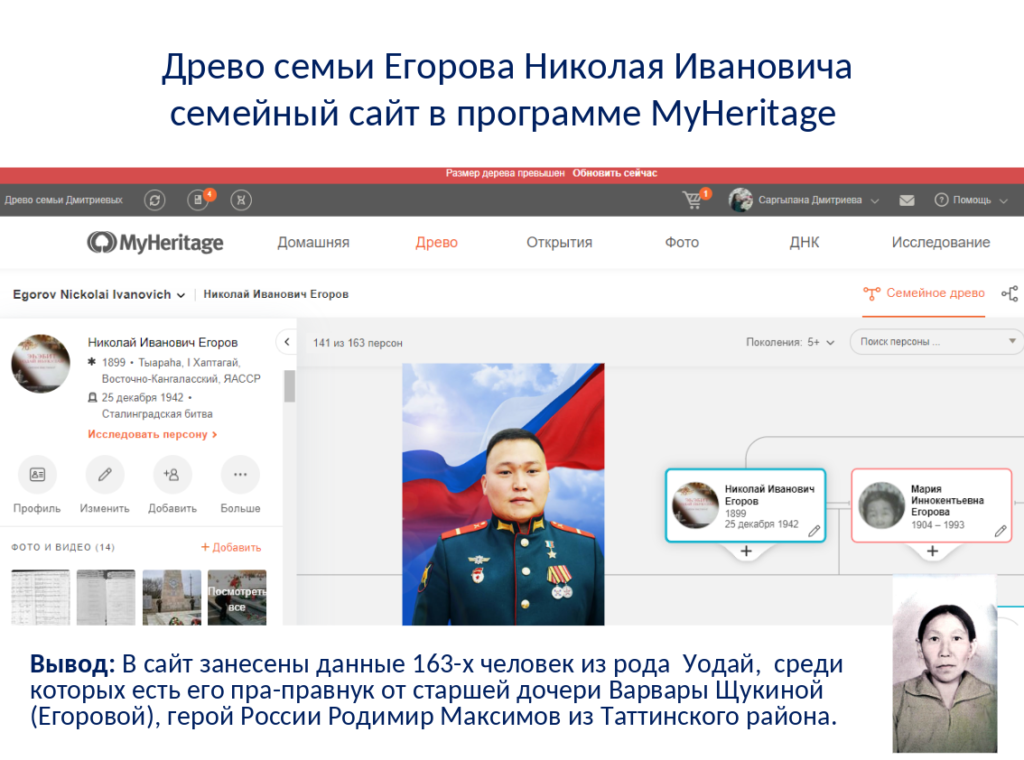Collapse the left person details panel
The height and width of the screenshot is (760, 1024).
pos(286,342)
